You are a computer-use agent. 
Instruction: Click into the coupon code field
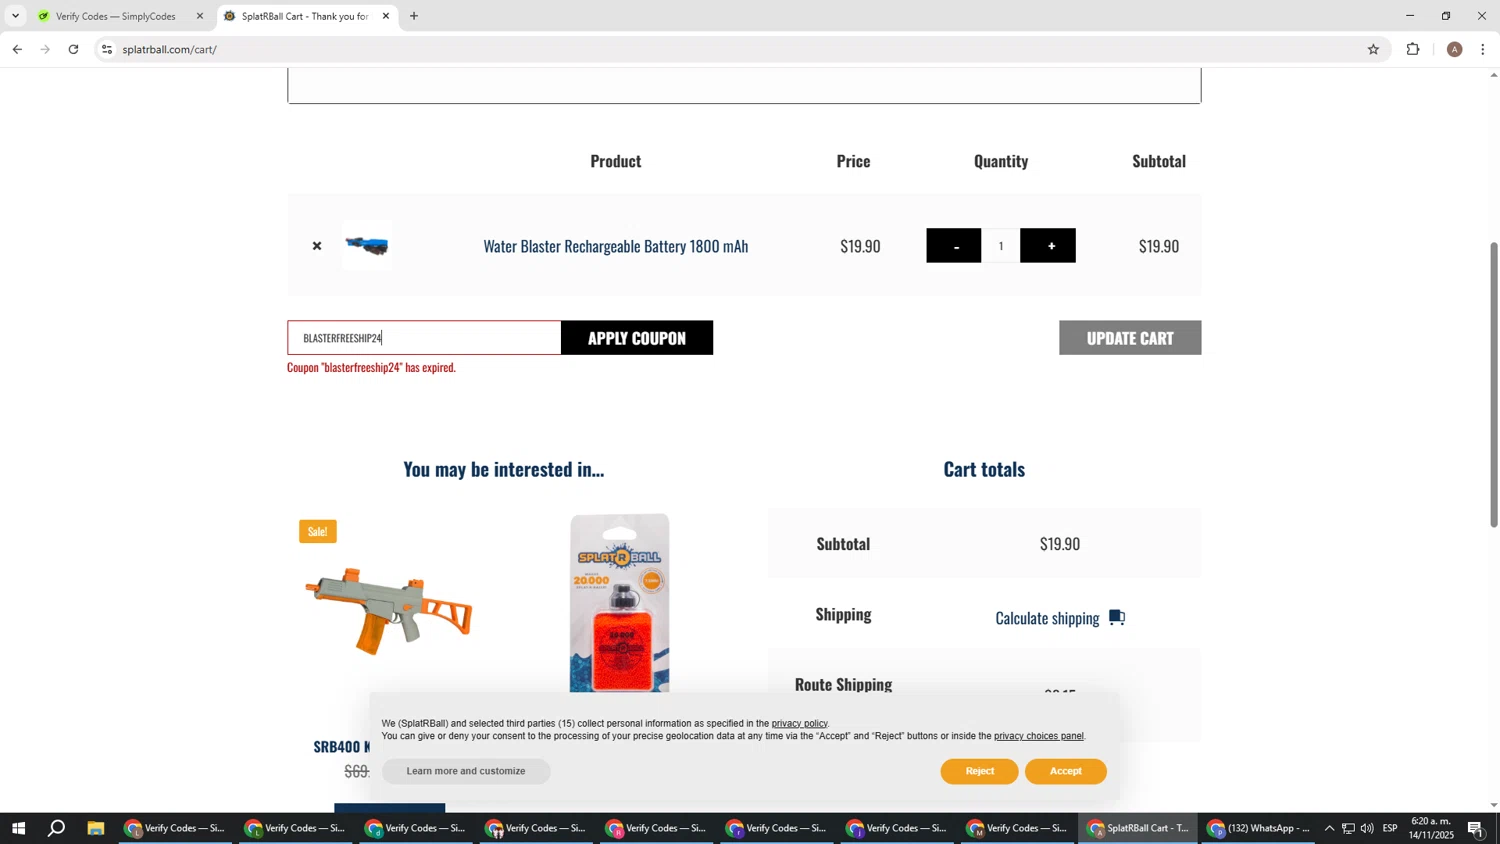pyautogui.click(x=424, y=338)
